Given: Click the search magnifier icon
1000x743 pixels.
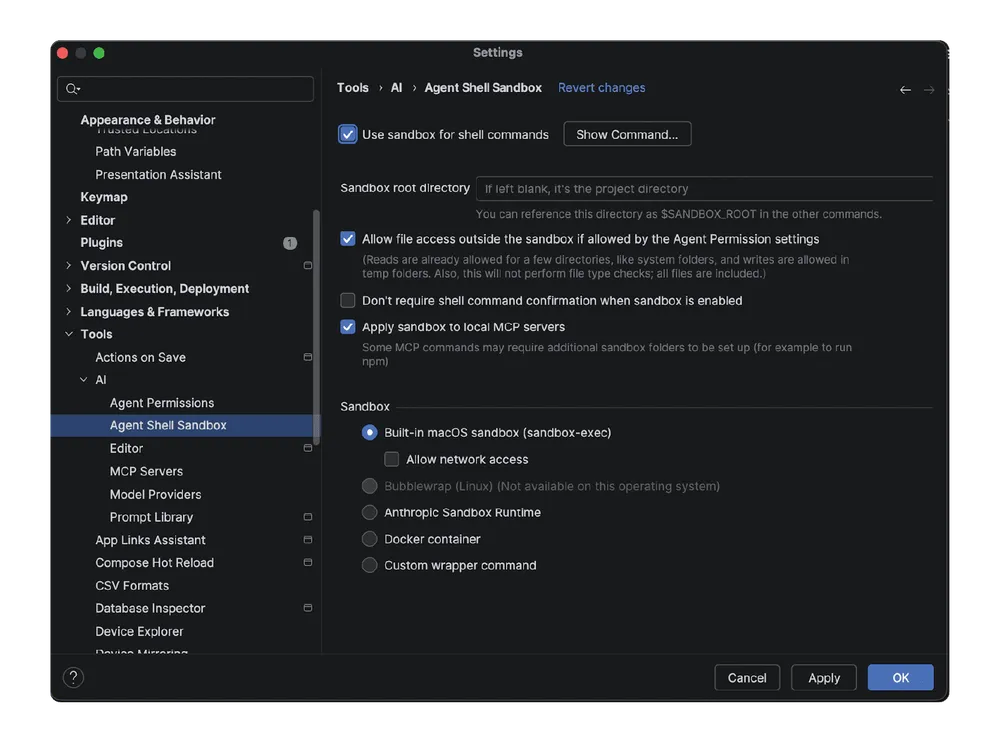Looking at the screenshot, I should [x=72, y=89].
